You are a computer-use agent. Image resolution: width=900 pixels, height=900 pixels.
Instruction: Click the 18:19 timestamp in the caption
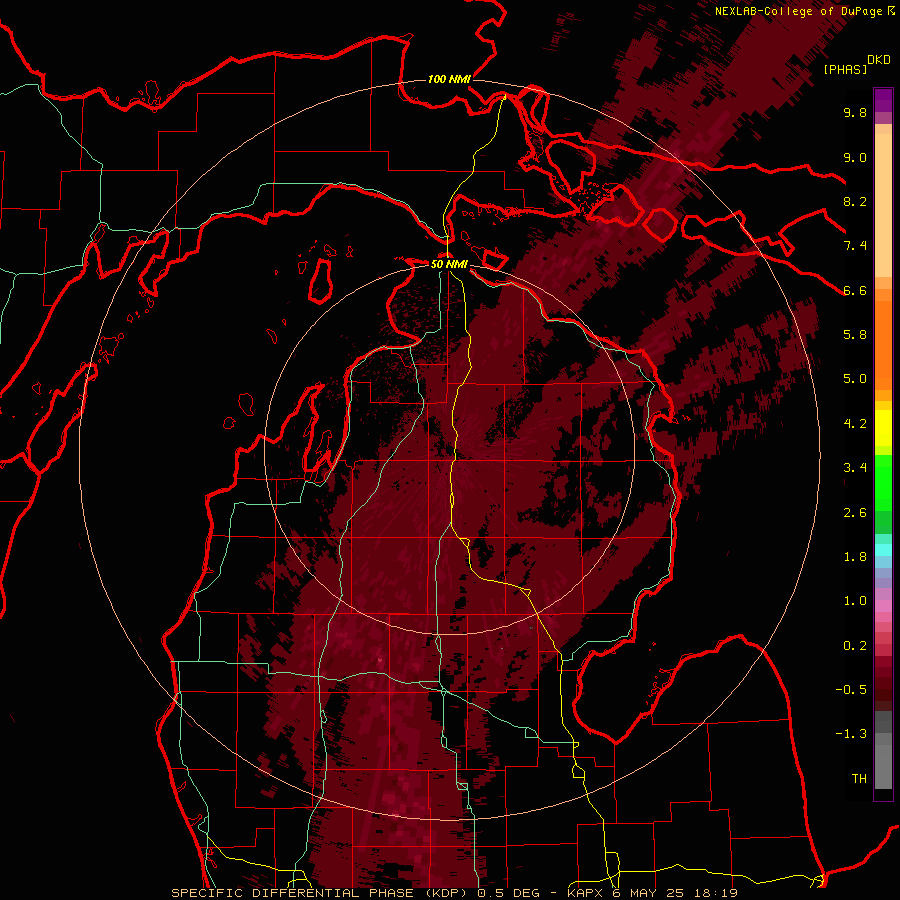coord(718,893)
